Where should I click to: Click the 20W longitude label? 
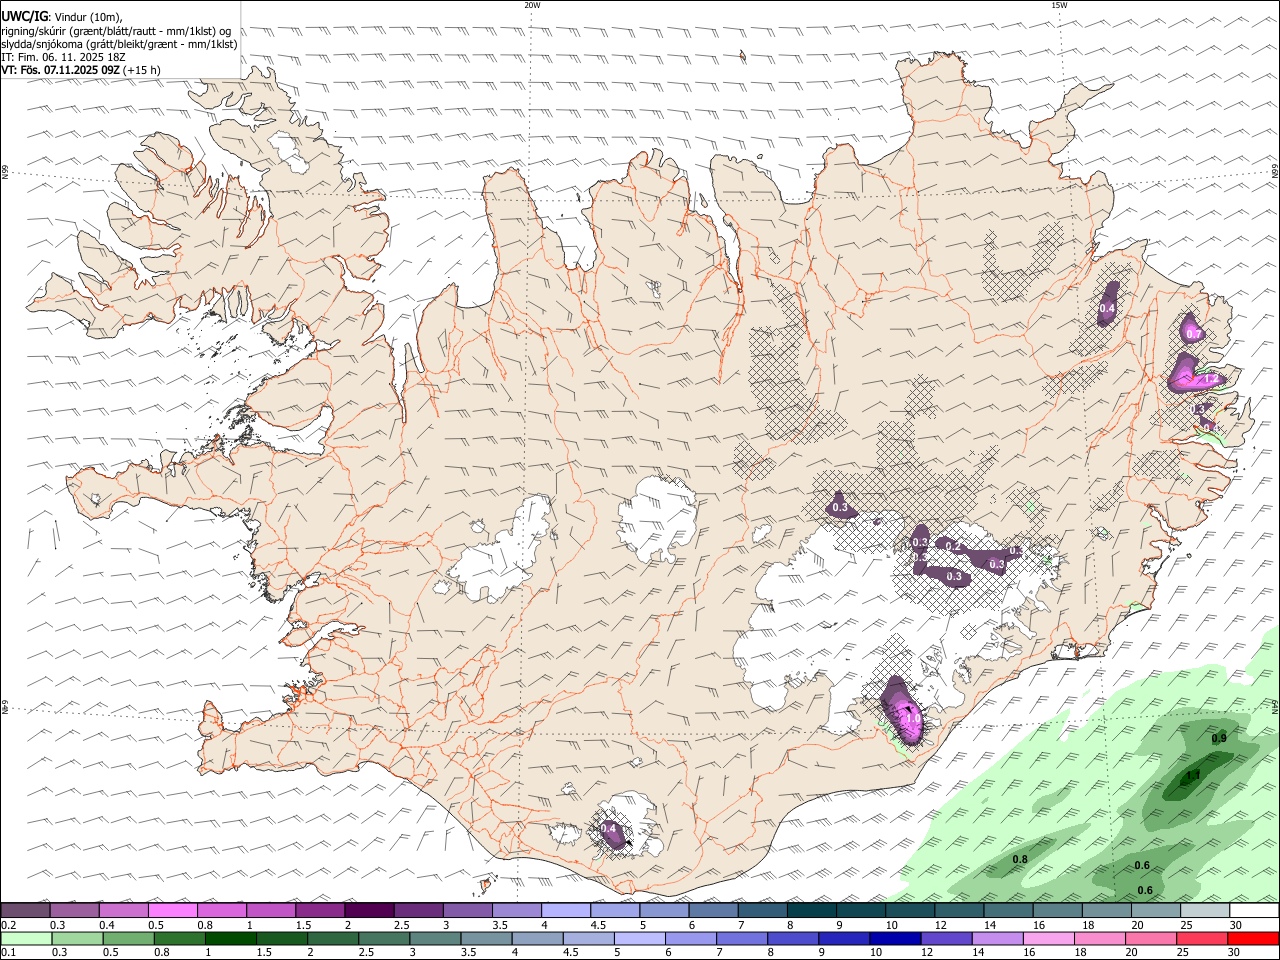coord(532,5)
